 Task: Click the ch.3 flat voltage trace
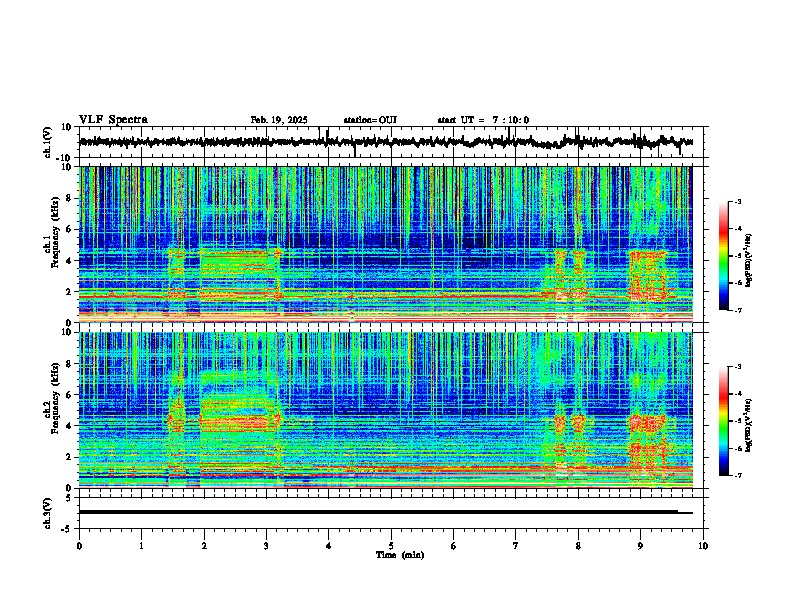[385, 512]
